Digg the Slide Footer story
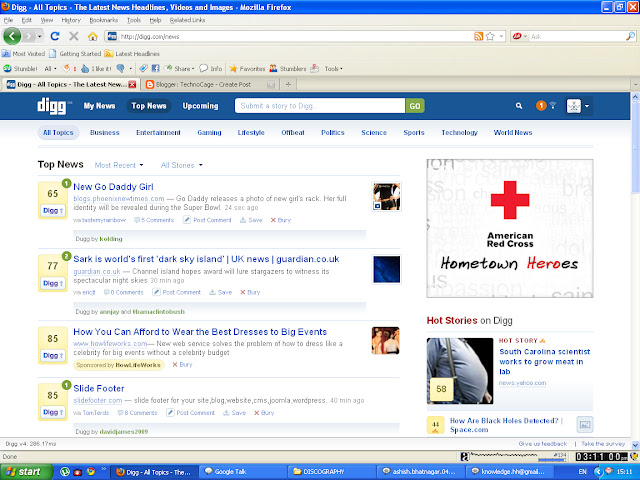This screenshot has height=480, width=640. pyautogui.click(x=53, y=412)
